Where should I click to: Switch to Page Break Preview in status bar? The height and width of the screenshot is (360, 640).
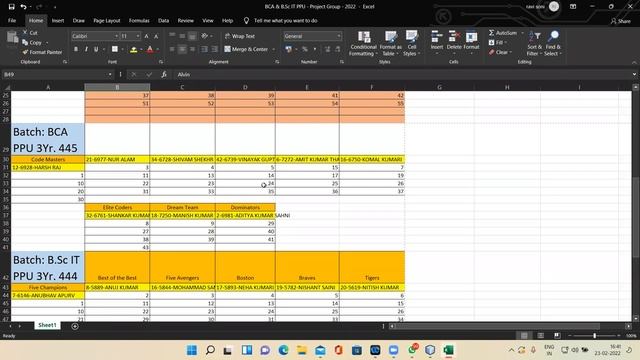(557, 336)
